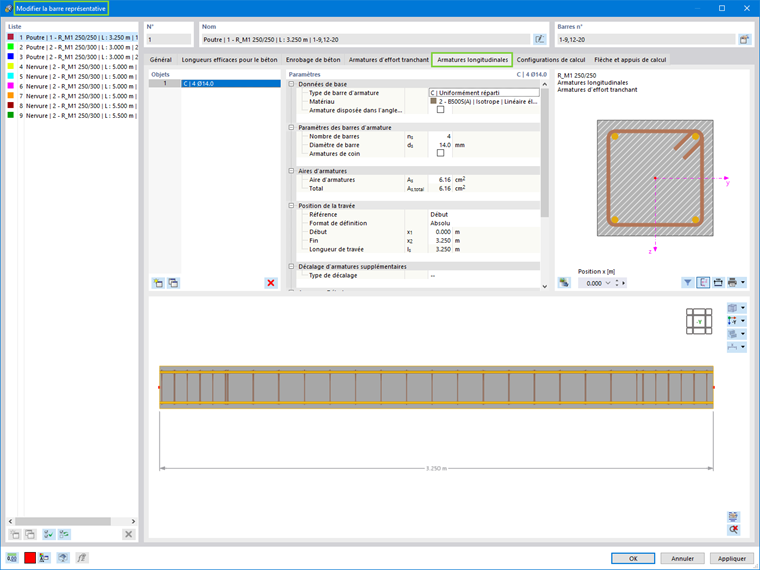Open the Position x dropdown arrow
The image size is (760, 570).
pos(608,283)
